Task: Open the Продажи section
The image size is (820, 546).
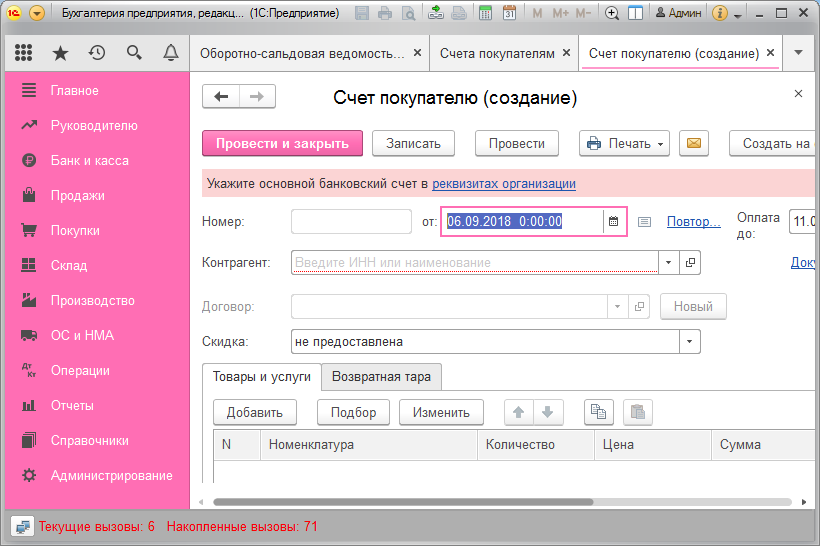Action: coord(97,196)
